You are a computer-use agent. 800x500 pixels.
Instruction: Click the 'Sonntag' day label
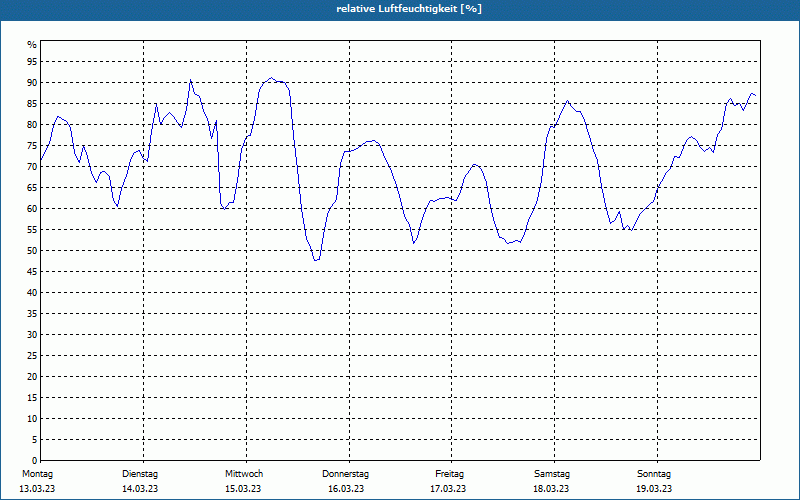point(654,474)
